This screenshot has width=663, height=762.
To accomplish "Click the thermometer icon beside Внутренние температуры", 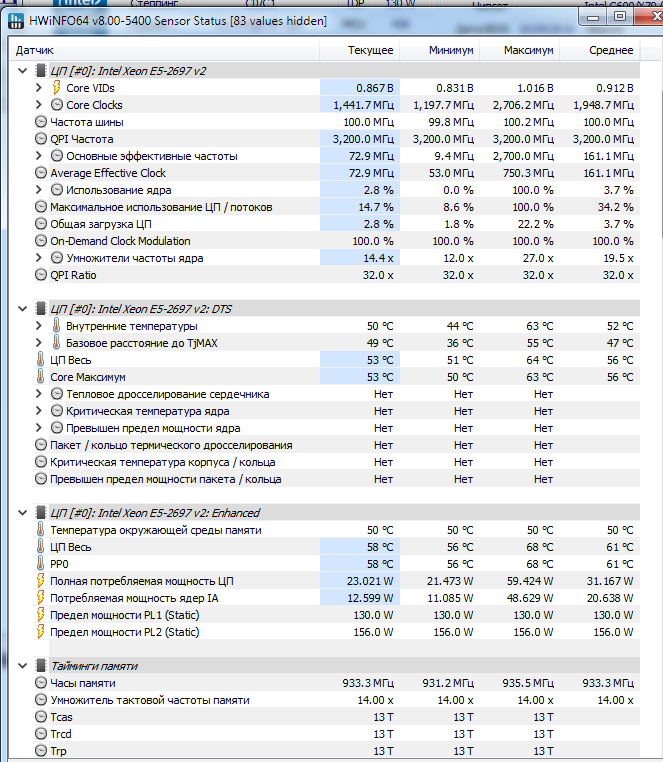I will pos(56,326).
